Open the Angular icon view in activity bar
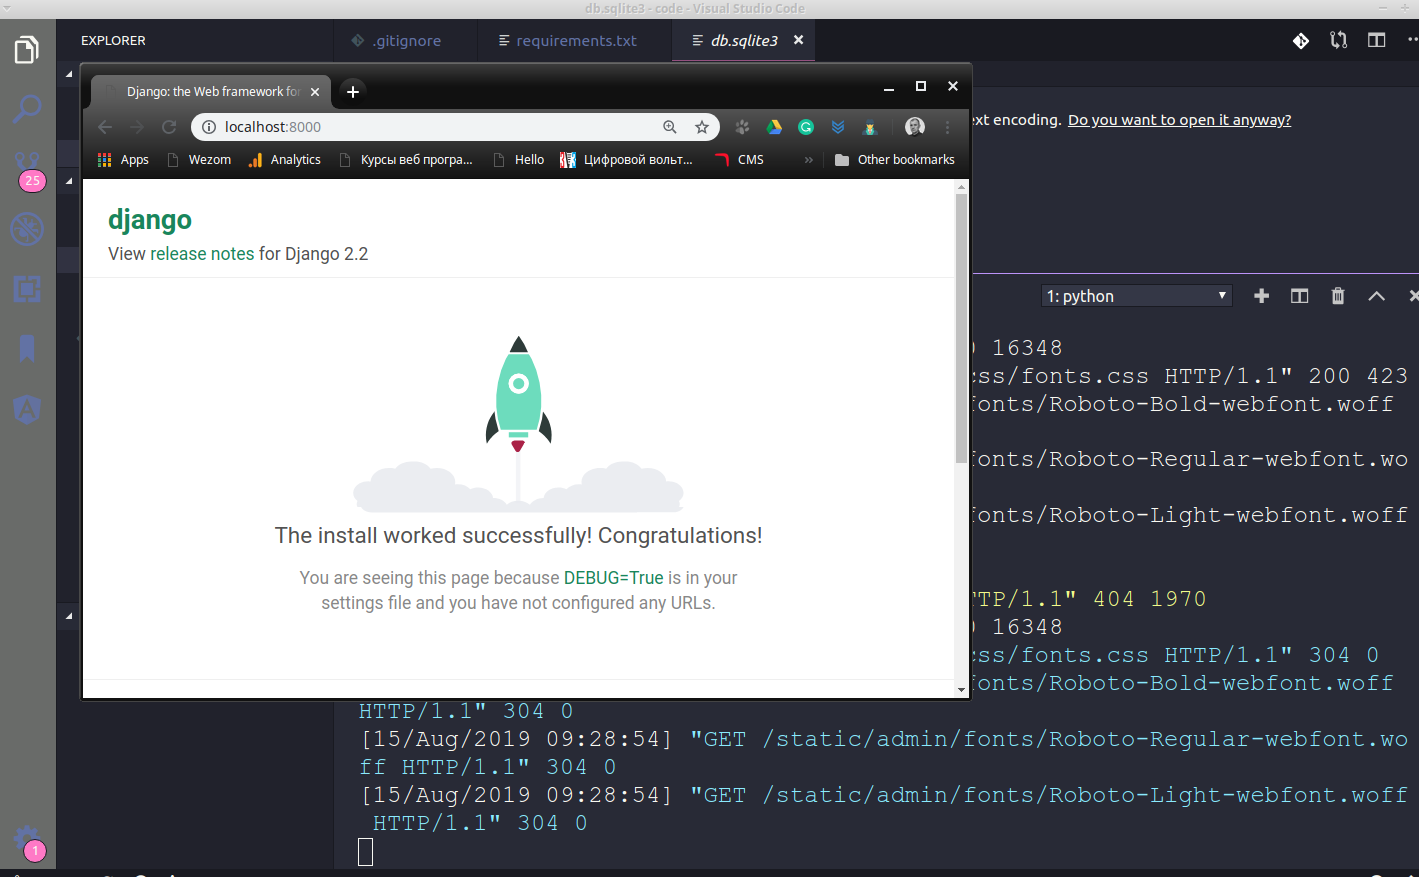 point(27,409)
